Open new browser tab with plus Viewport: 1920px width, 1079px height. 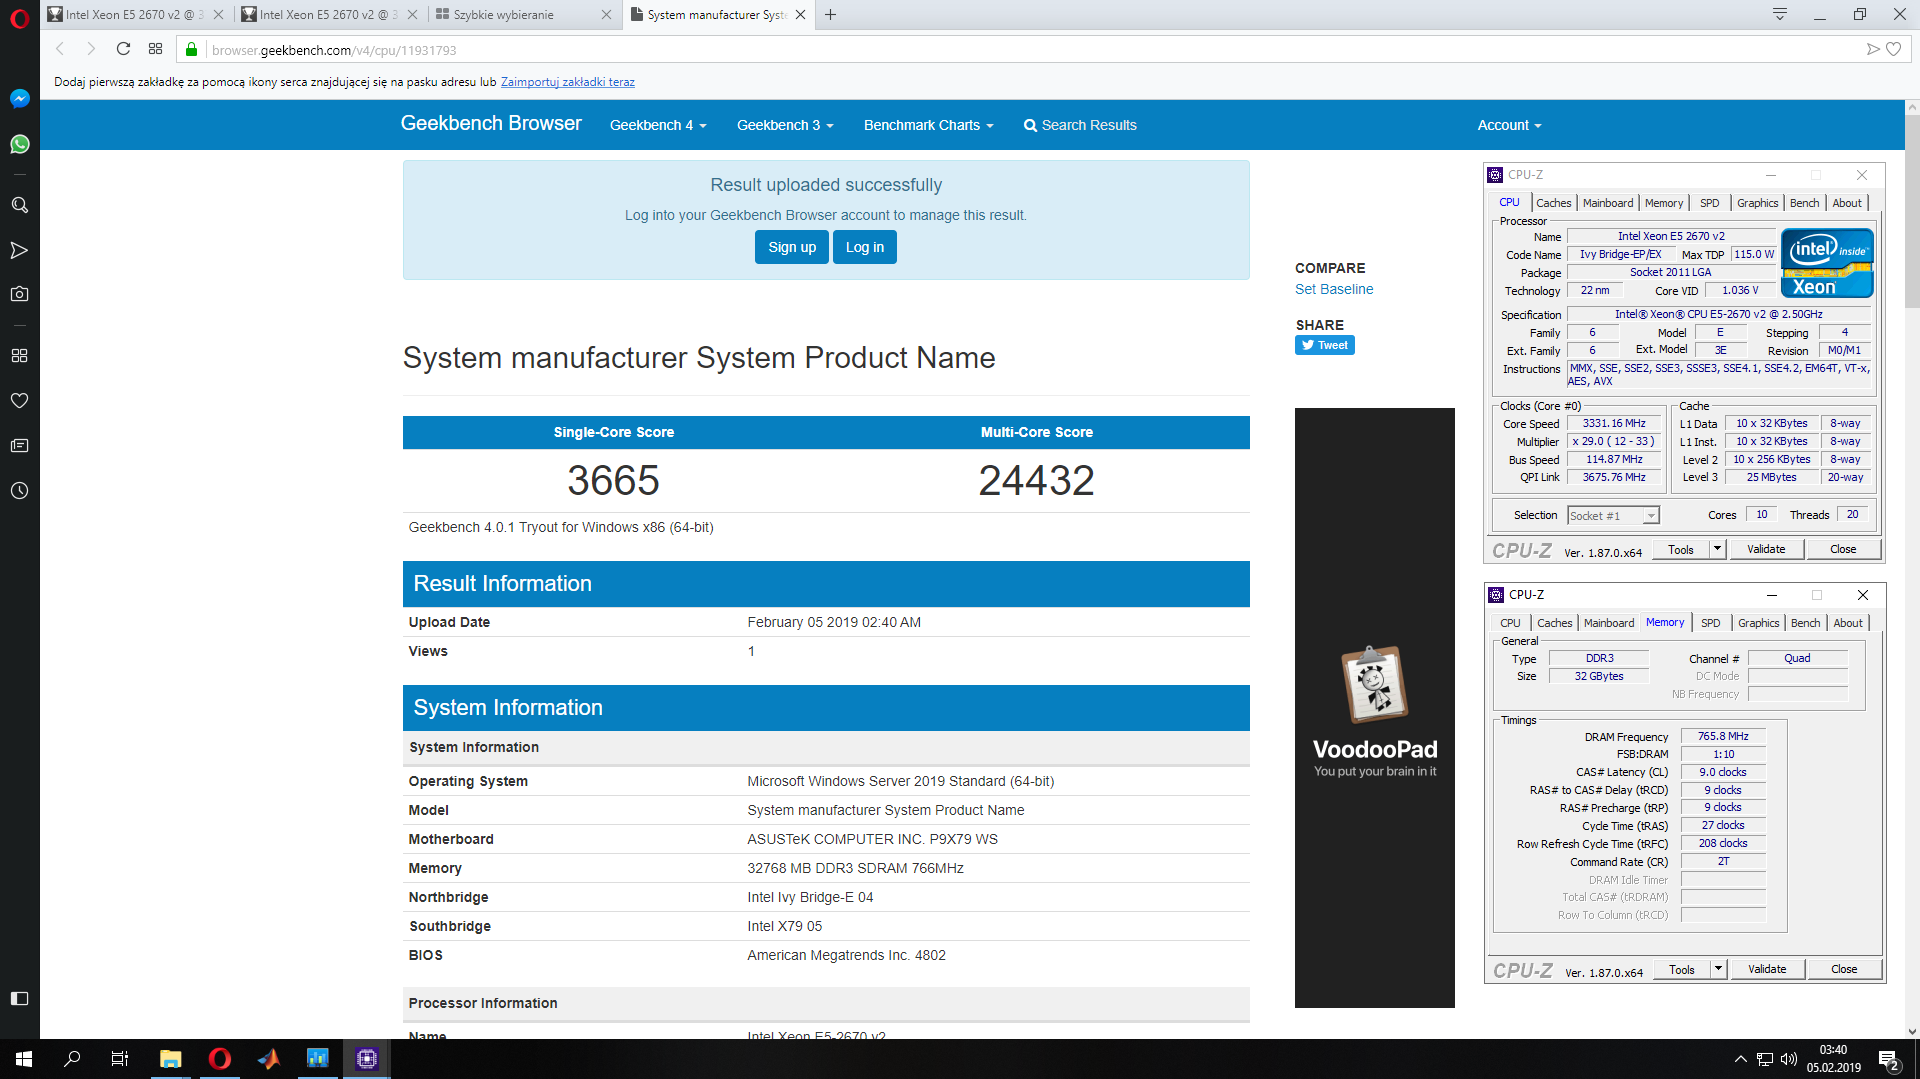pos(830,14)
